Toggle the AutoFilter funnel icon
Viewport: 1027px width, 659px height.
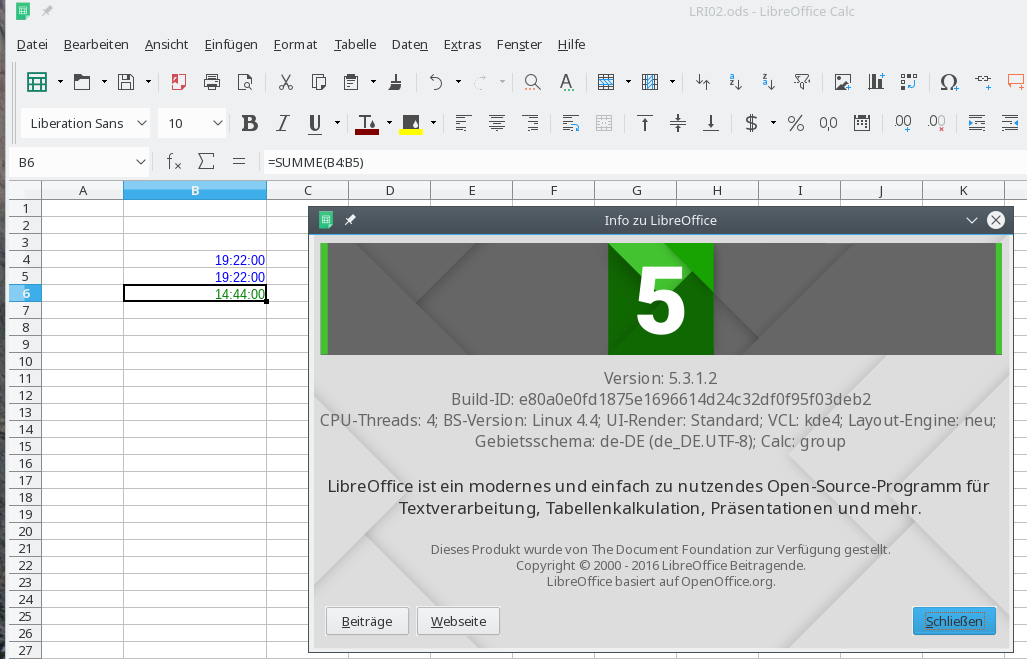(x=802, y=82)
